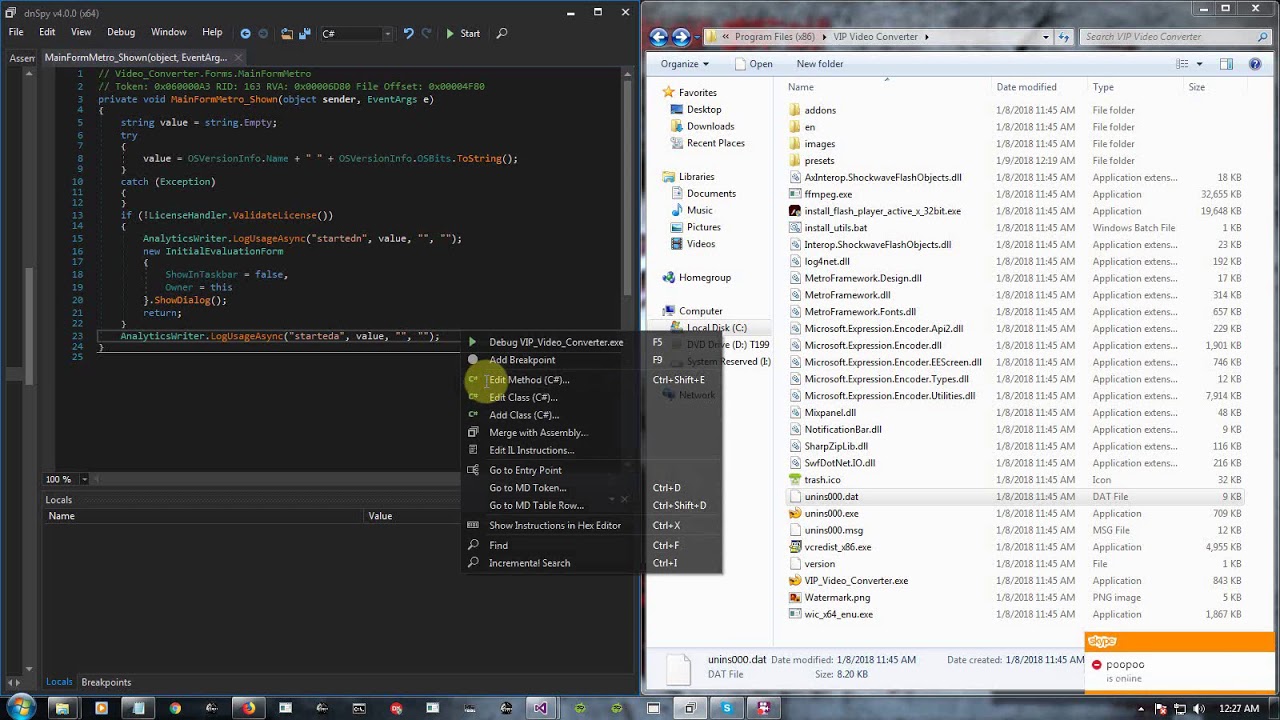Image resolution: width=1280 pixels, height=720 pixels.
Task: Open the Organize dropdown in Explorer
Action: tap(684, 64)
